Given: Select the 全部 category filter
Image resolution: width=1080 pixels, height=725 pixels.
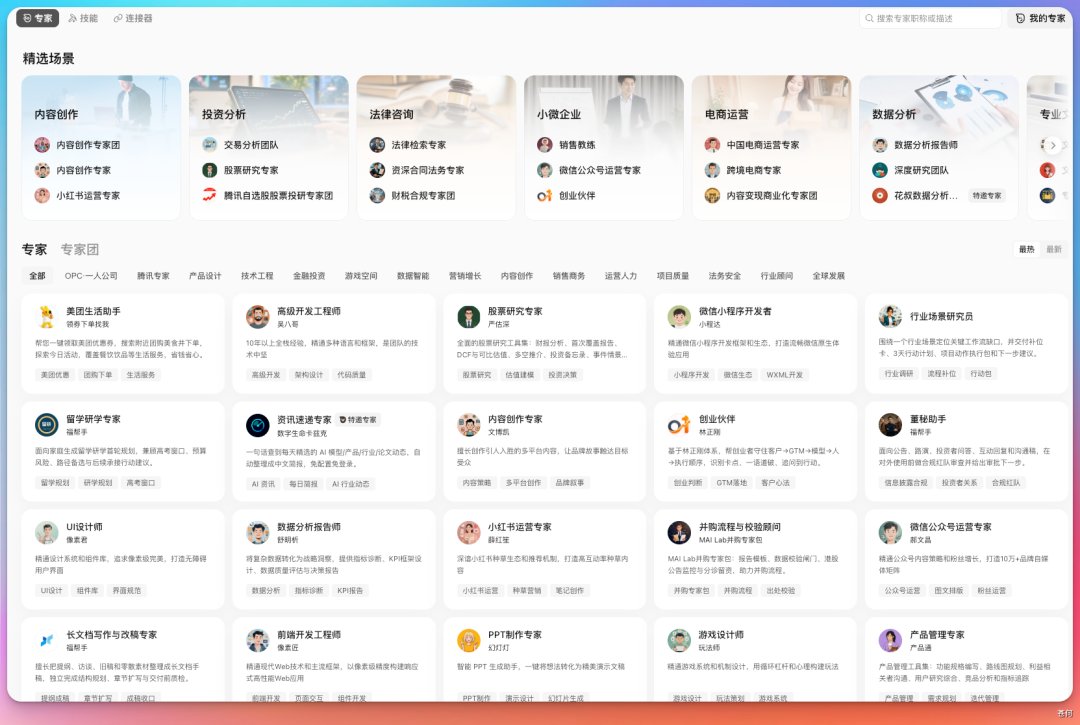Looking at the screenshot, I should point(37,276).
